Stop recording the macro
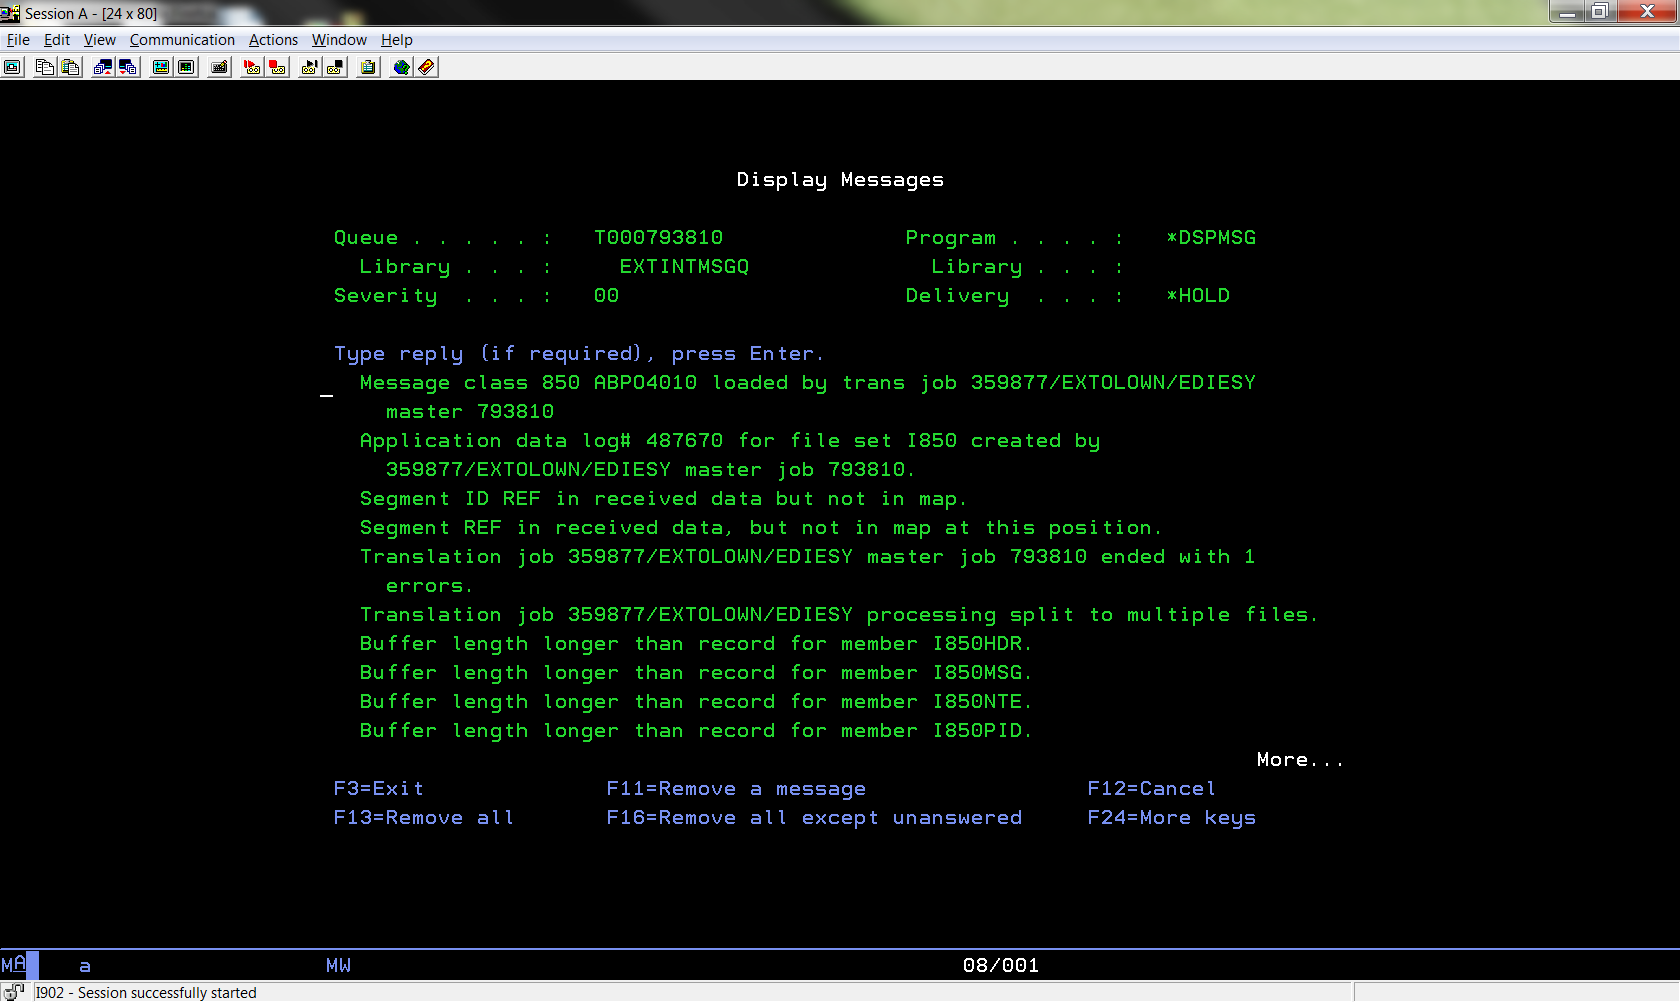This screenshot has height=1002, width=1680. (x=278, y=67)
